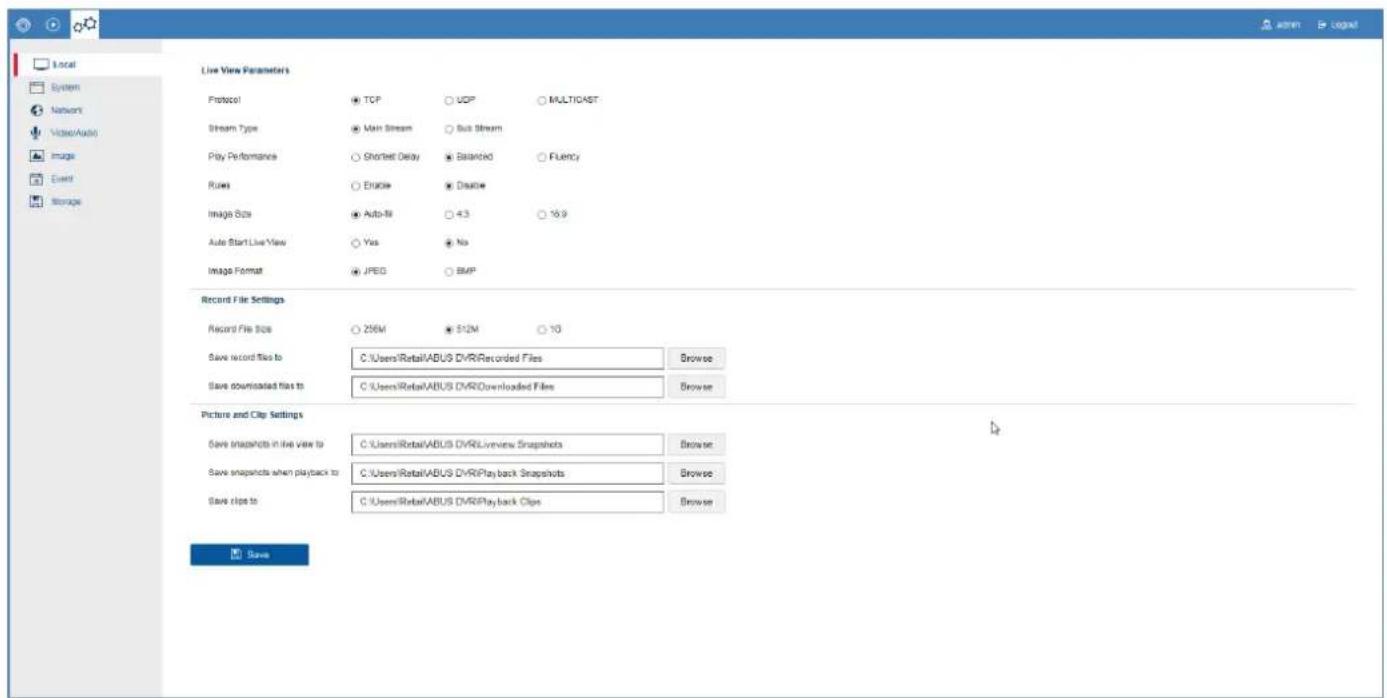Browse for the recorded files folder
The width and height of the screenshot is (1387, 698).
695,358
